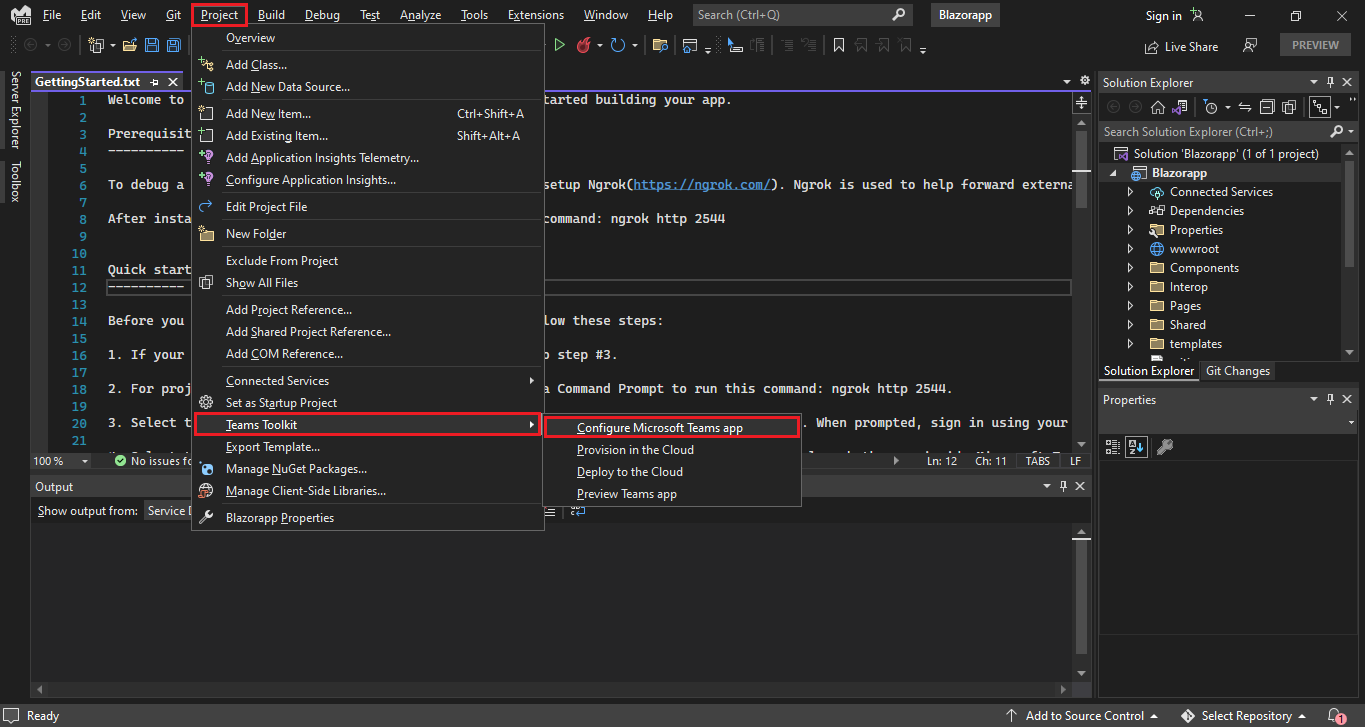The image size is (1365, 727).
Task: Click the Send Feedback person icon
Action: pos(1250,45)
